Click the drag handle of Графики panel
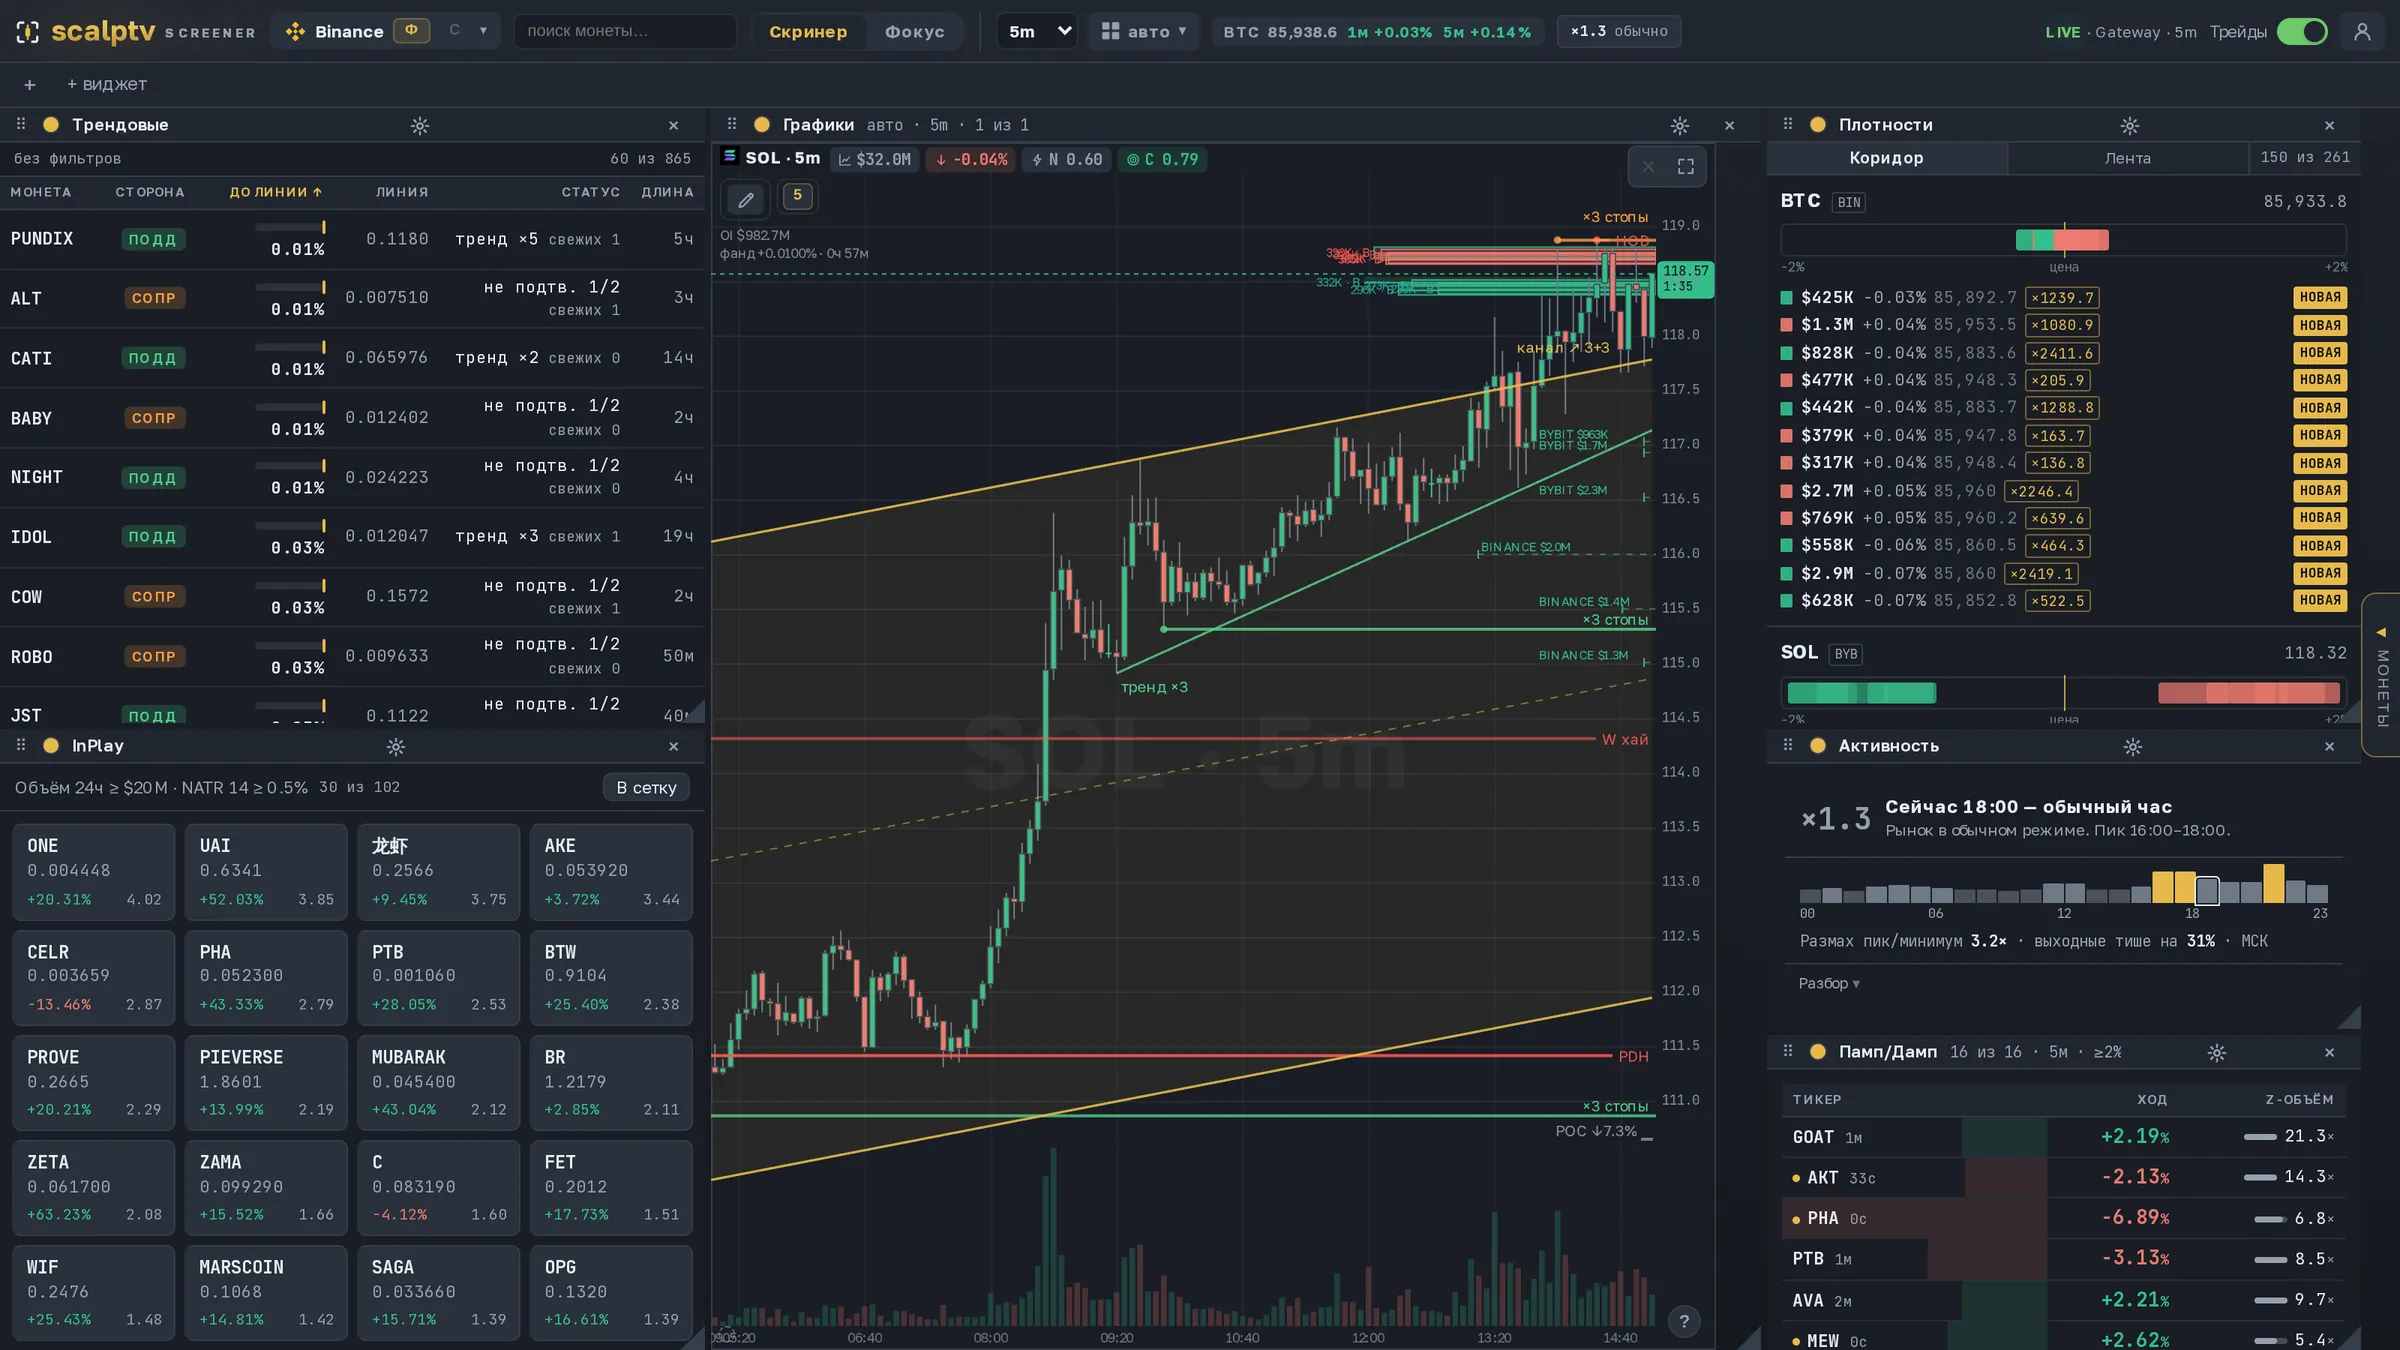The image size is (2400, 1350). coord(732,124)
